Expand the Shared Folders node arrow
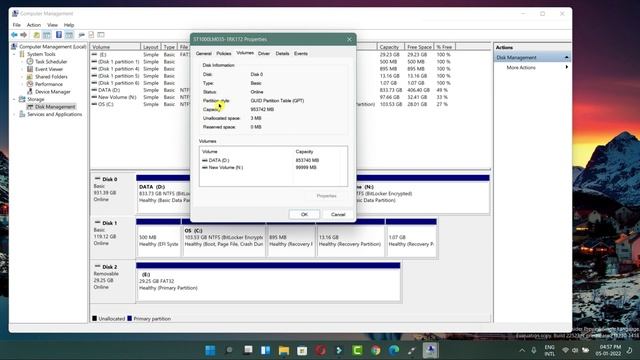Viewport: 640px width, 360px height. [x=22, y=77]
